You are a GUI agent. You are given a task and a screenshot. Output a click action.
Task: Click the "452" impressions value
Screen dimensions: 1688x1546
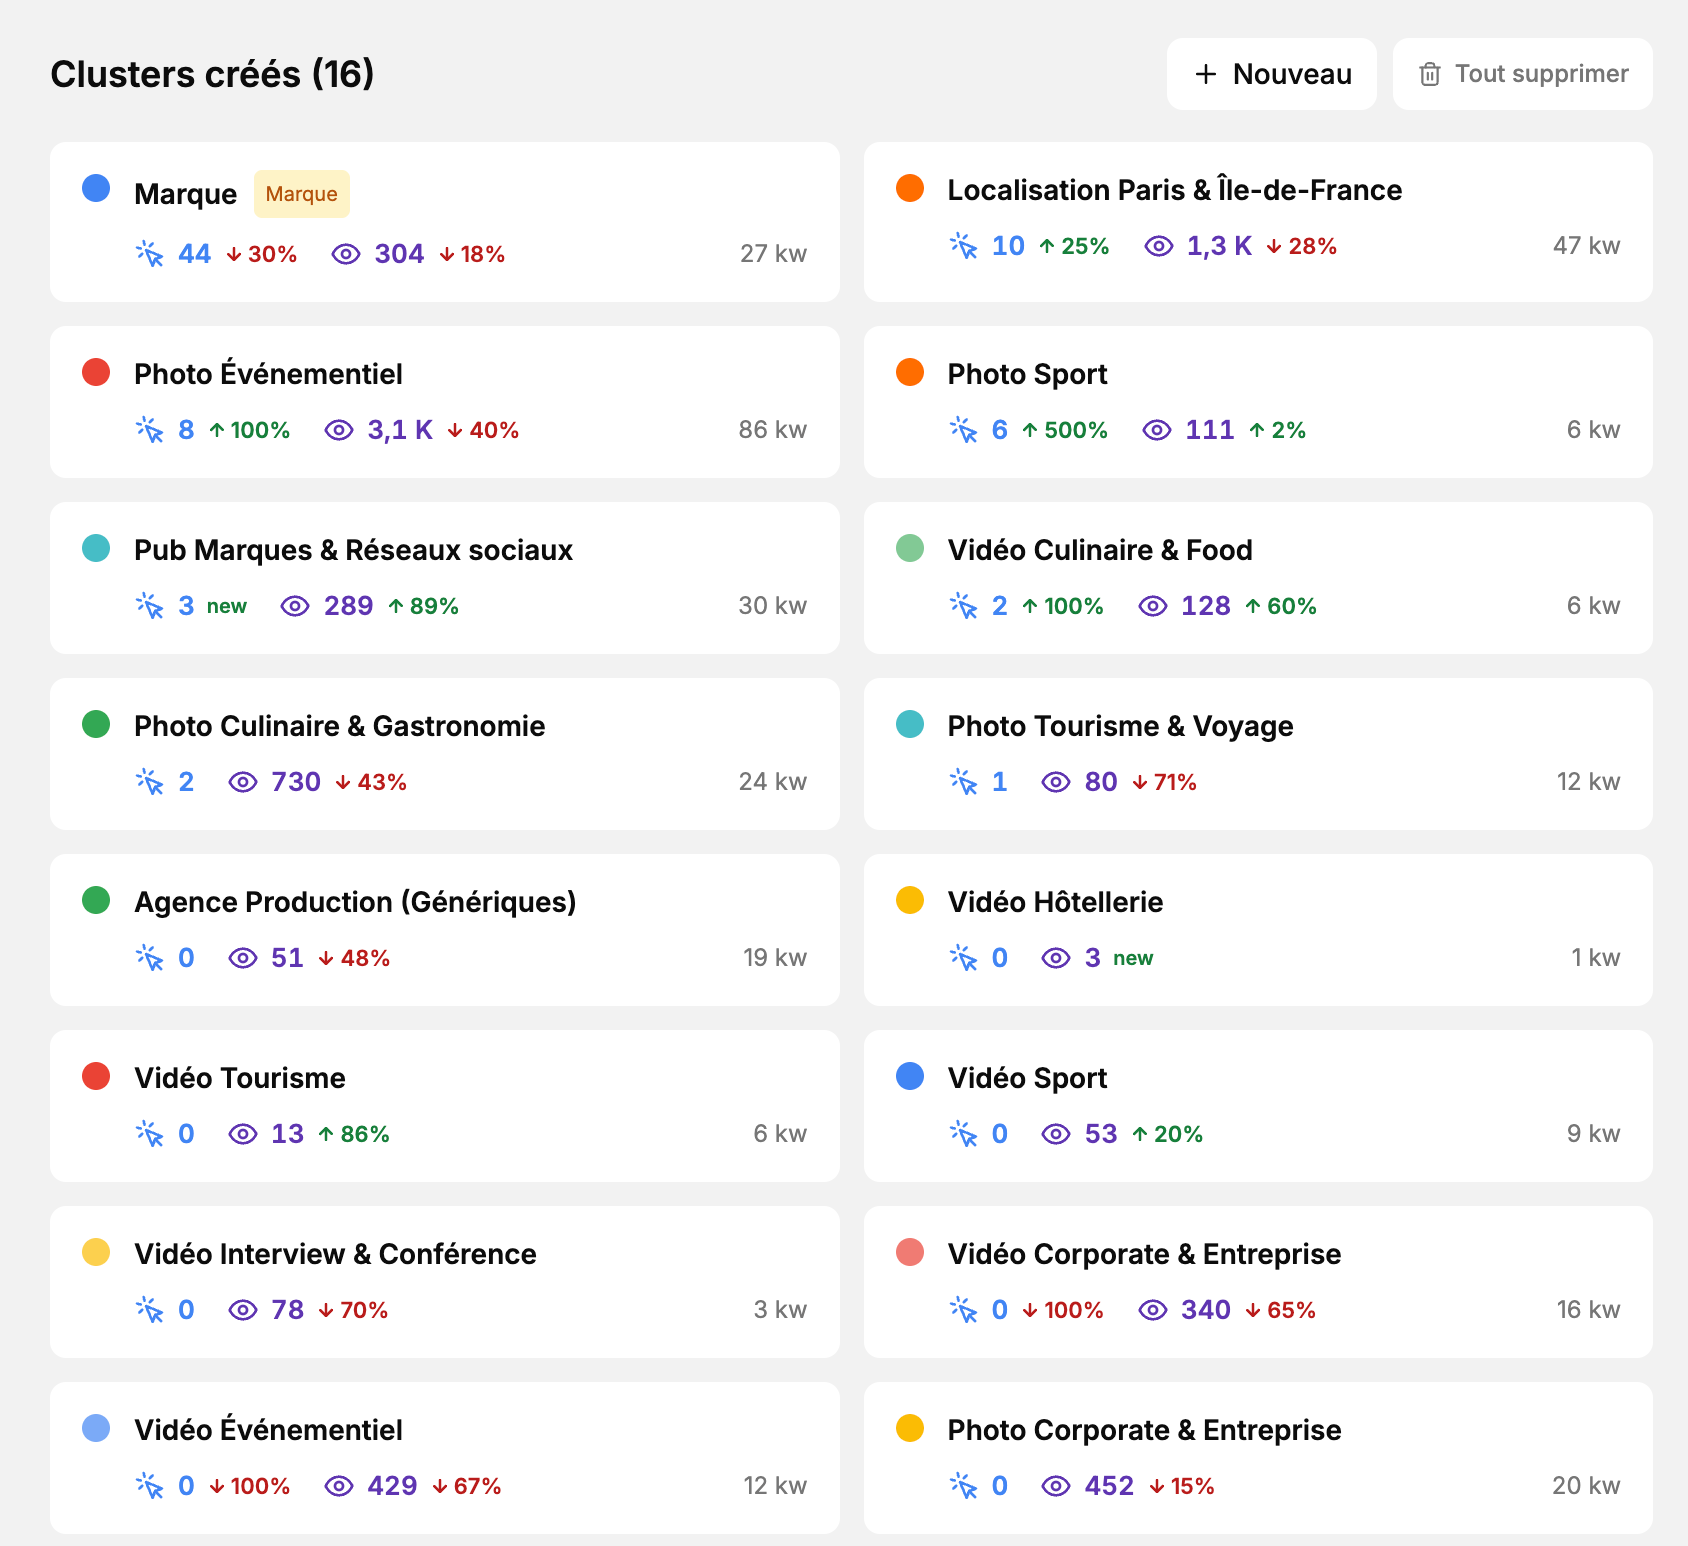1109,1486
